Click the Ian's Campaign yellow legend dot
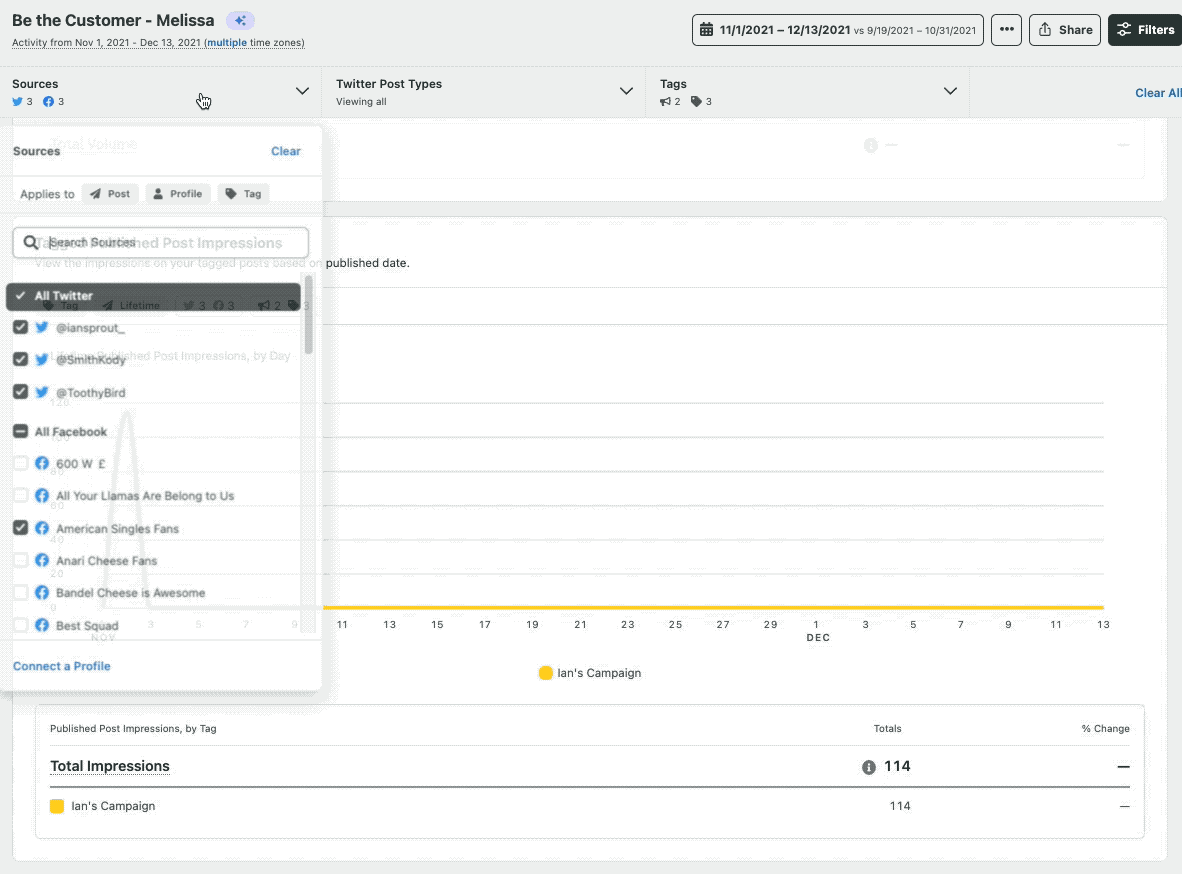 [x=546, y=673]
